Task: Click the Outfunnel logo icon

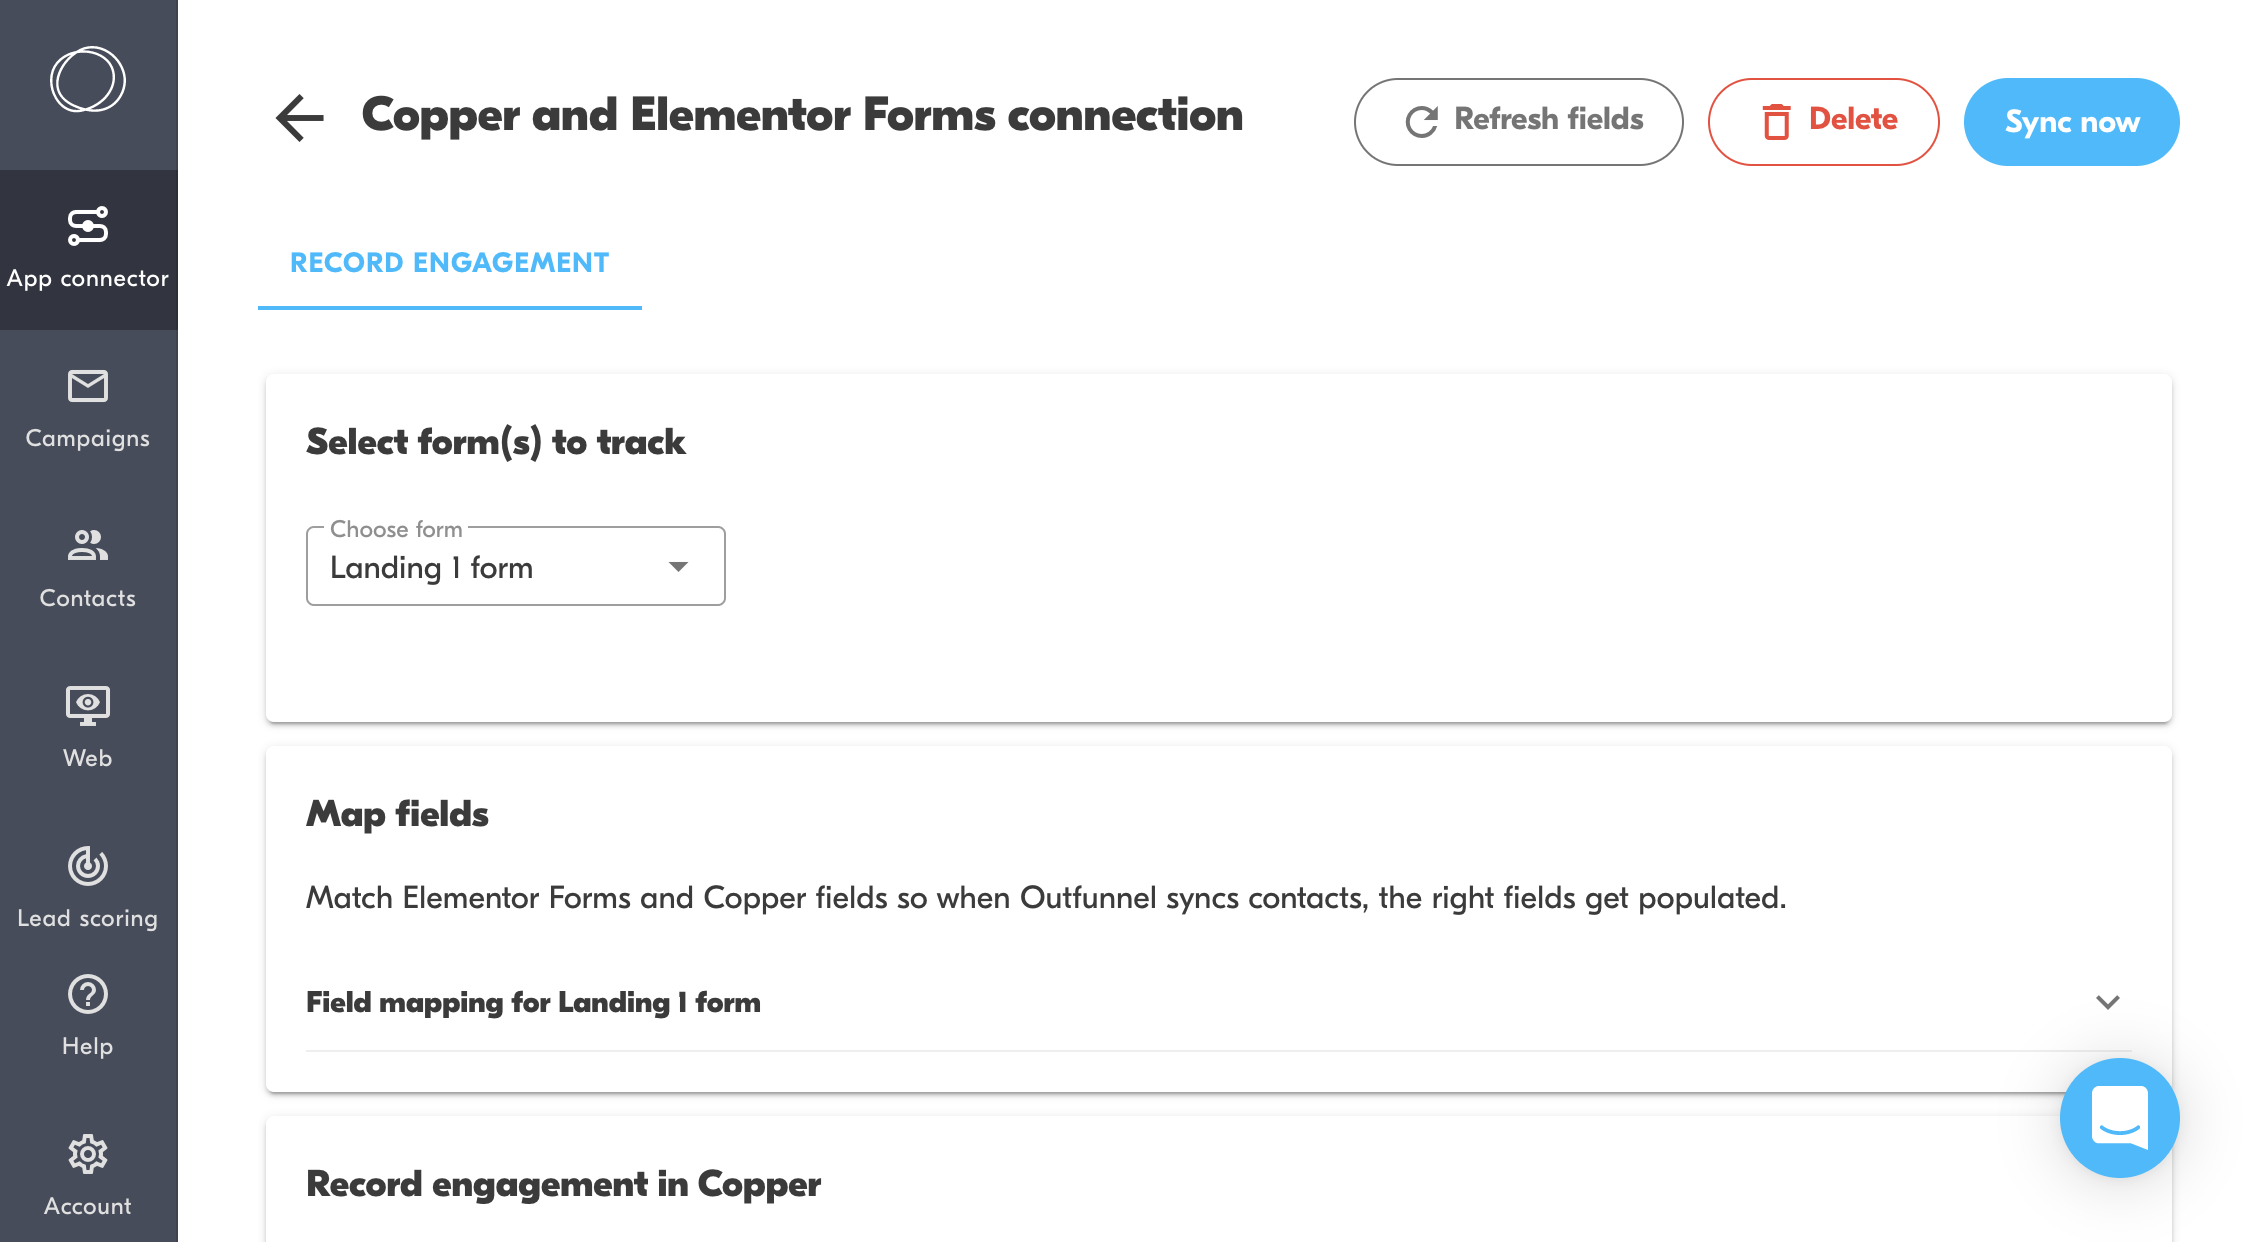Action: (88, 80)
